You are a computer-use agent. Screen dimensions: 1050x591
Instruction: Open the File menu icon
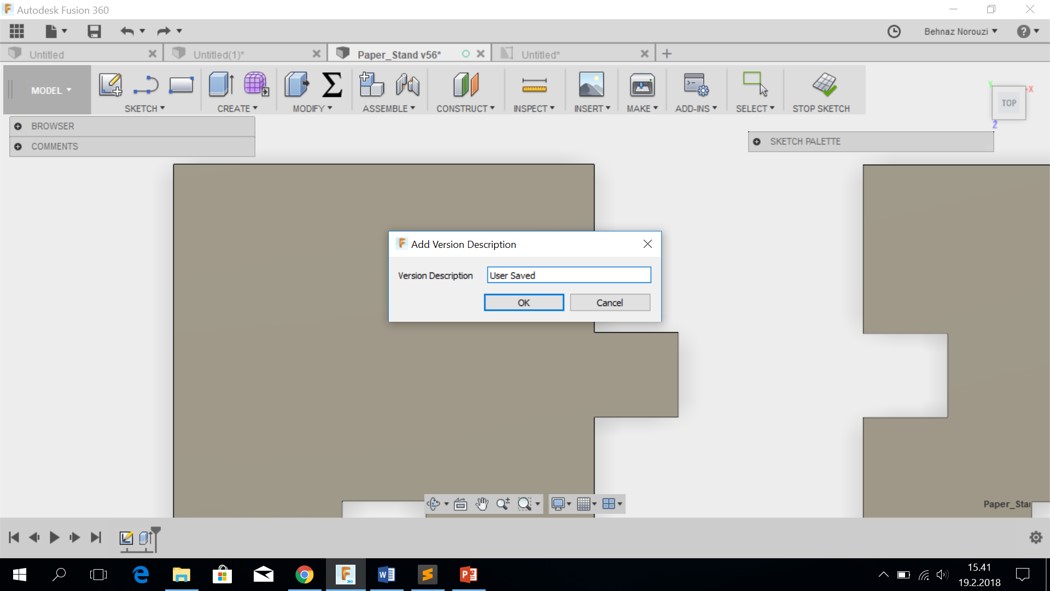click(x=52, y=31)
